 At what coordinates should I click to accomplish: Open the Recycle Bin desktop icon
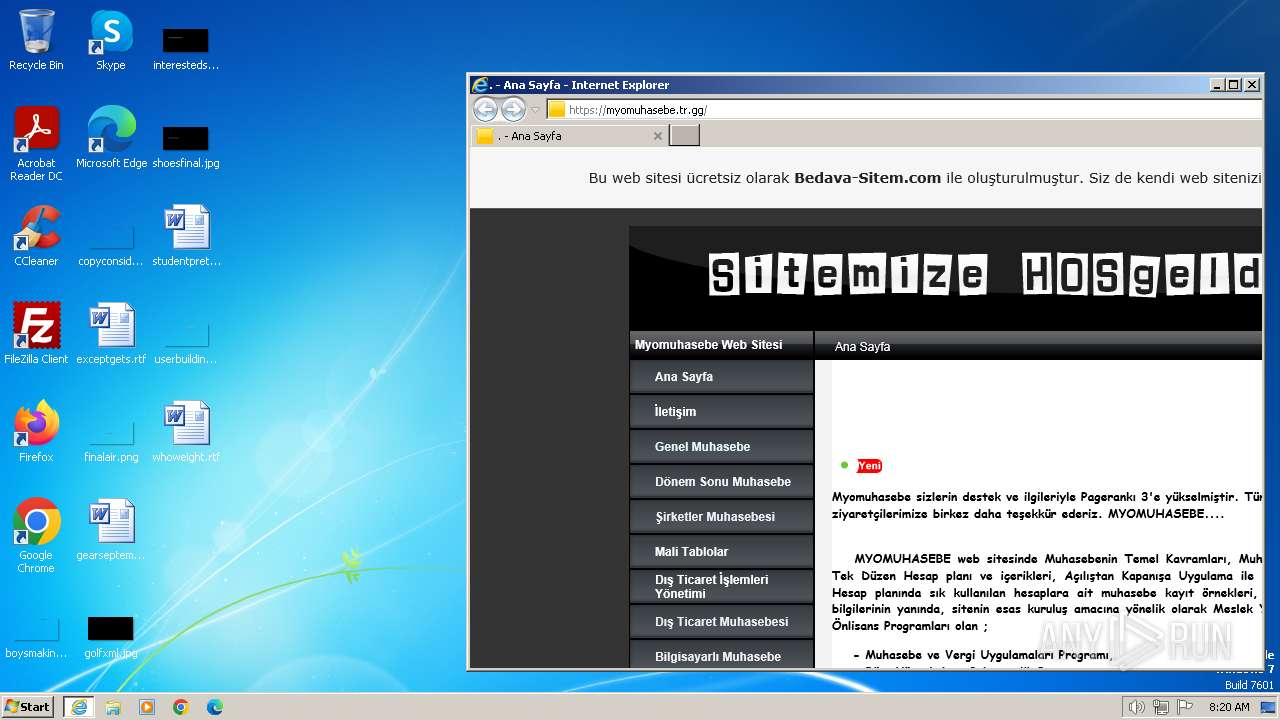point(36,40)
